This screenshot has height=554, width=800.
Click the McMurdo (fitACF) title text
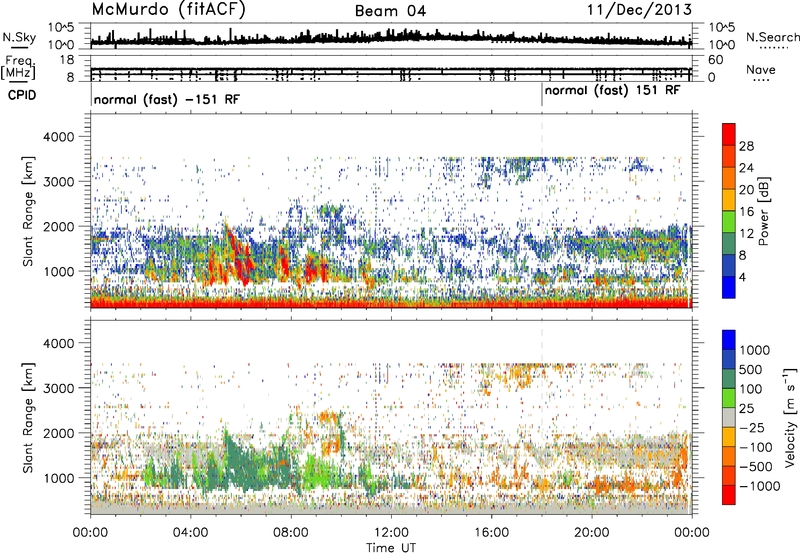[x=168, y=10]
